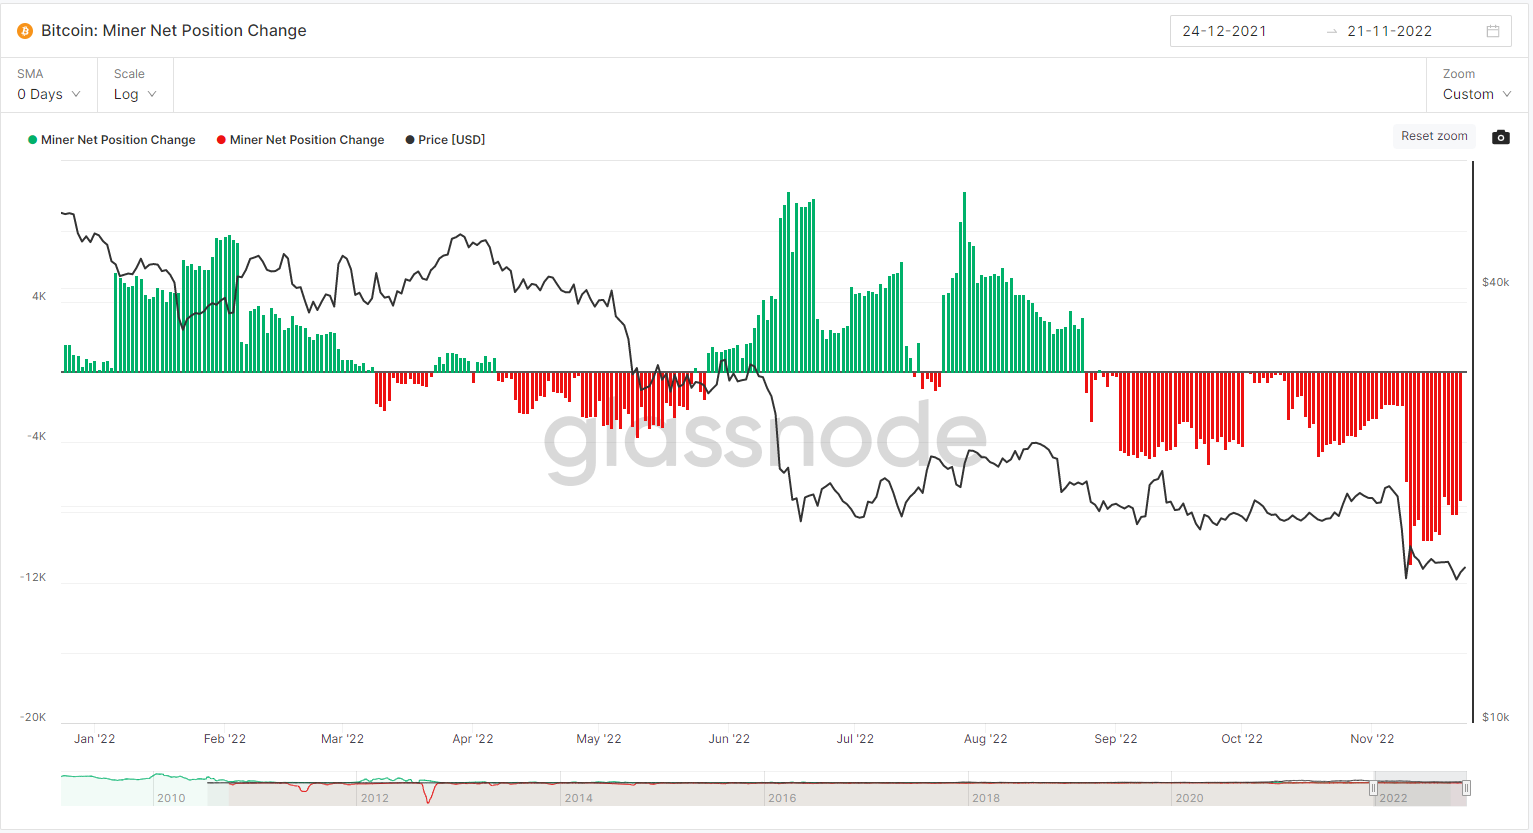Click the Oct '22 axis label

click(x=1242, y=739)
